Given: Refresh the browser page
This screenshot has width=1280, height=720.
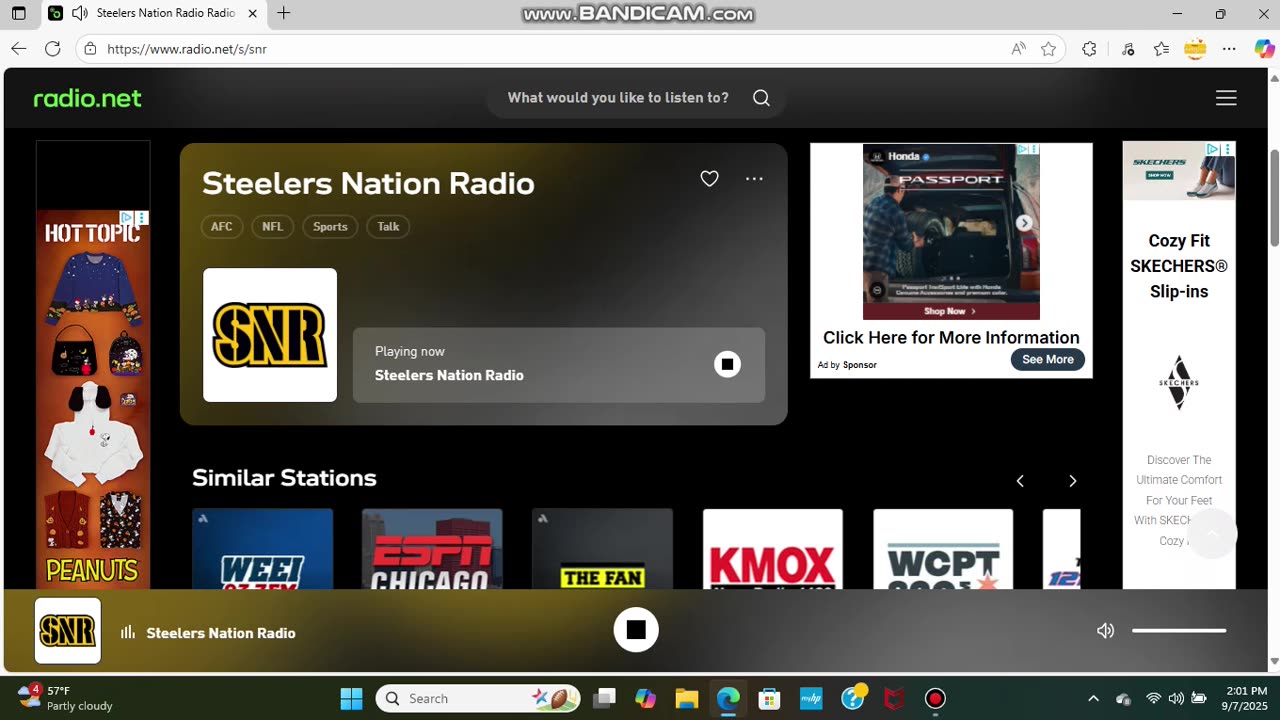Looking at the screenshot, I should coord(53,48).
